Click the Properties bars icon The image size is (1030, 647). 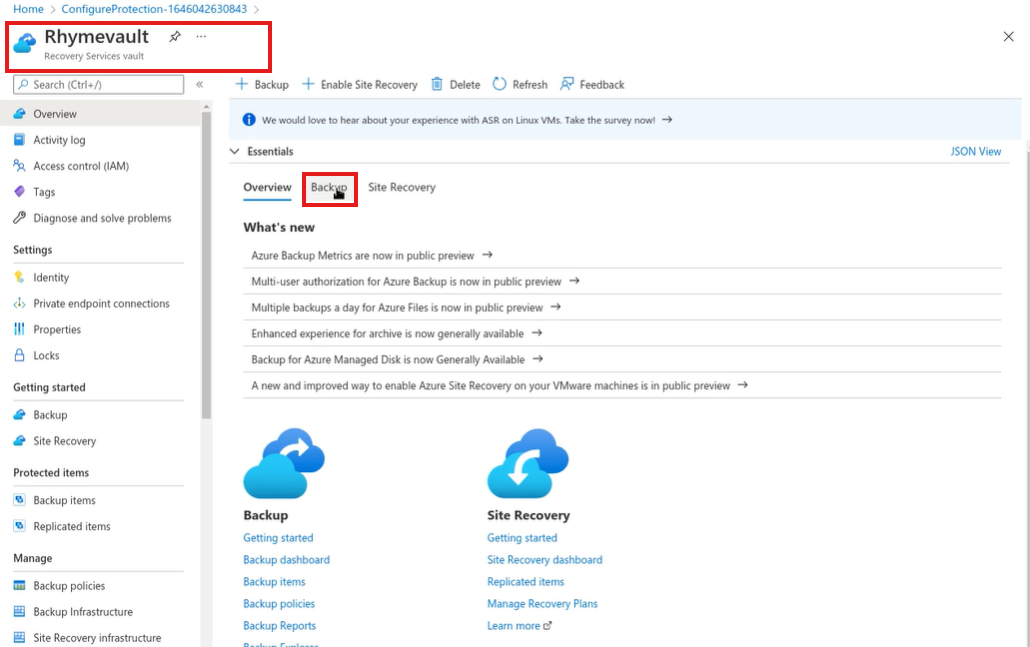point(20,329)
